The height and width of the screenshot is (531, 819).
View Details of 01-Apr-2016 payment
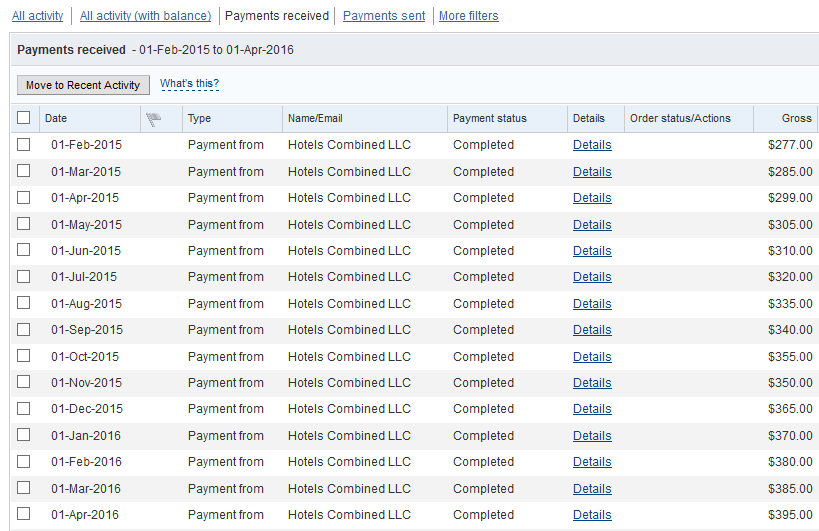(592, 515)
